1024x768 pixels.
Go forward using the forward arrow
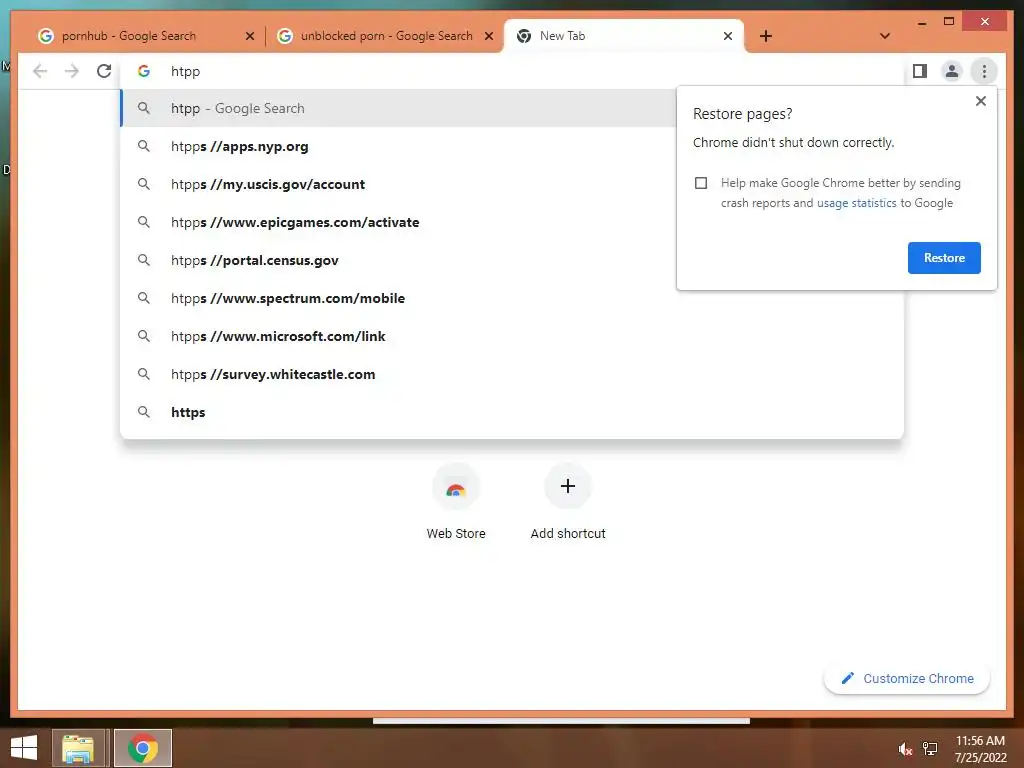pos(72,71)
